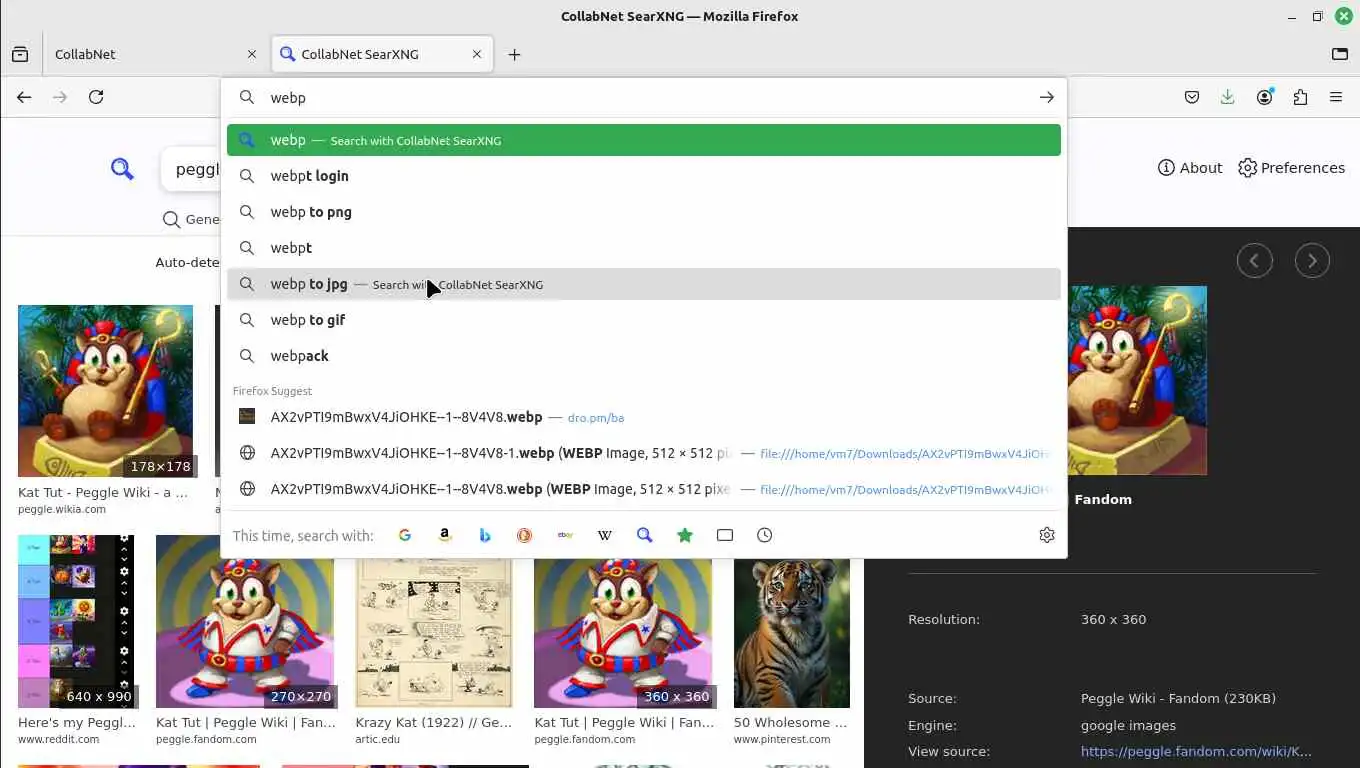
Task: Open a new tab with plus
Action: [514, 54]
